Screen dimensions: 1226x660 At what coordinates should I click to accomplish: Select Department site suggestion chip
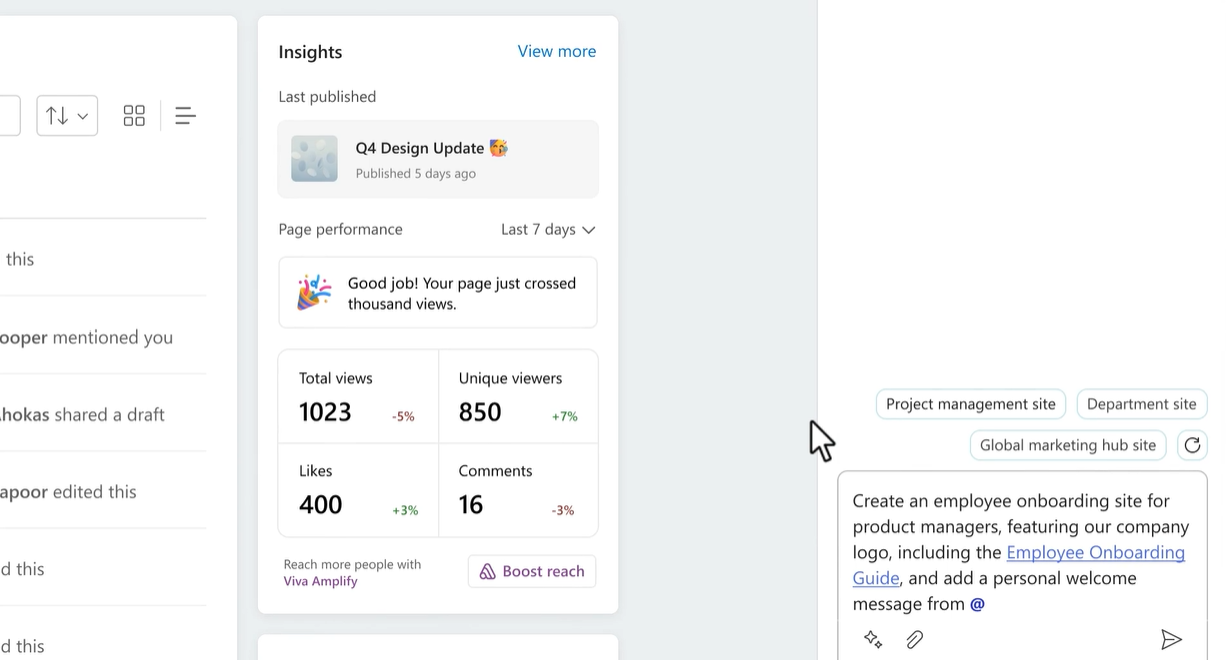click(x=1141, y=404)
